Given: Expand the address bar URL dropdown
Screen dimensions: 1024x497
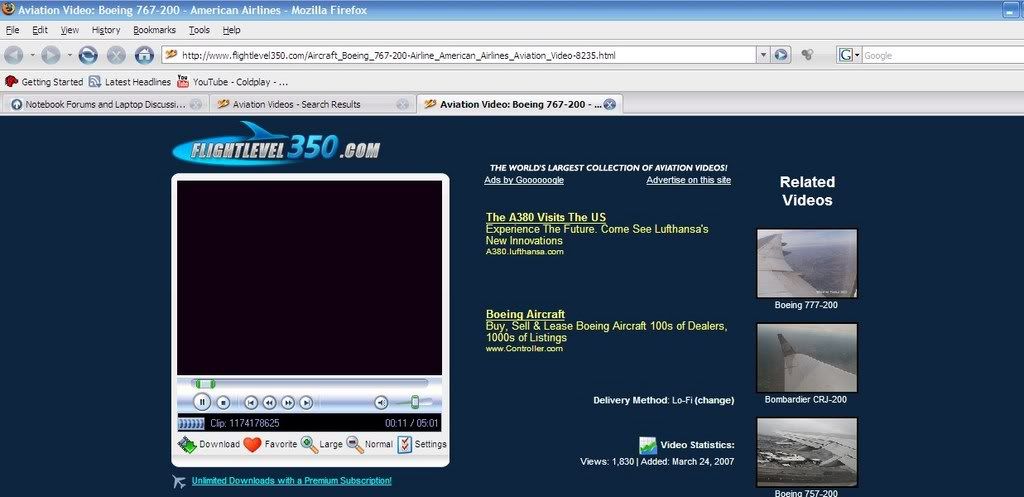Looking at the screenshot, I should pyautogui.click(x=763, y=56).
